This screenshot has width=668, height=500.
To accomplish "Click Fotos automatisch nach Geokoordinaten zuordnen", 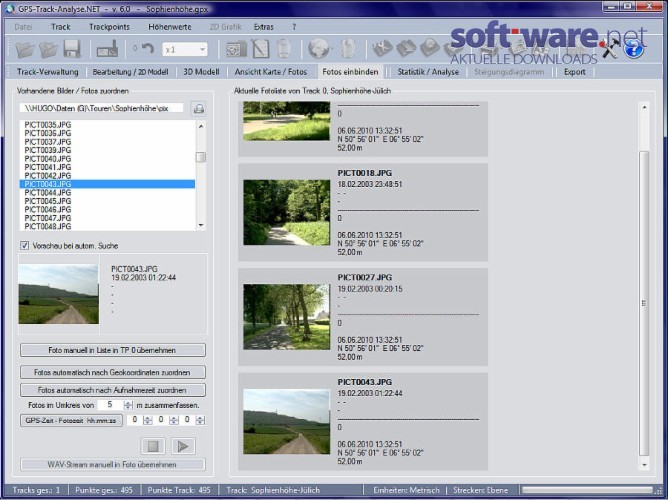I will tap(113, 372).
